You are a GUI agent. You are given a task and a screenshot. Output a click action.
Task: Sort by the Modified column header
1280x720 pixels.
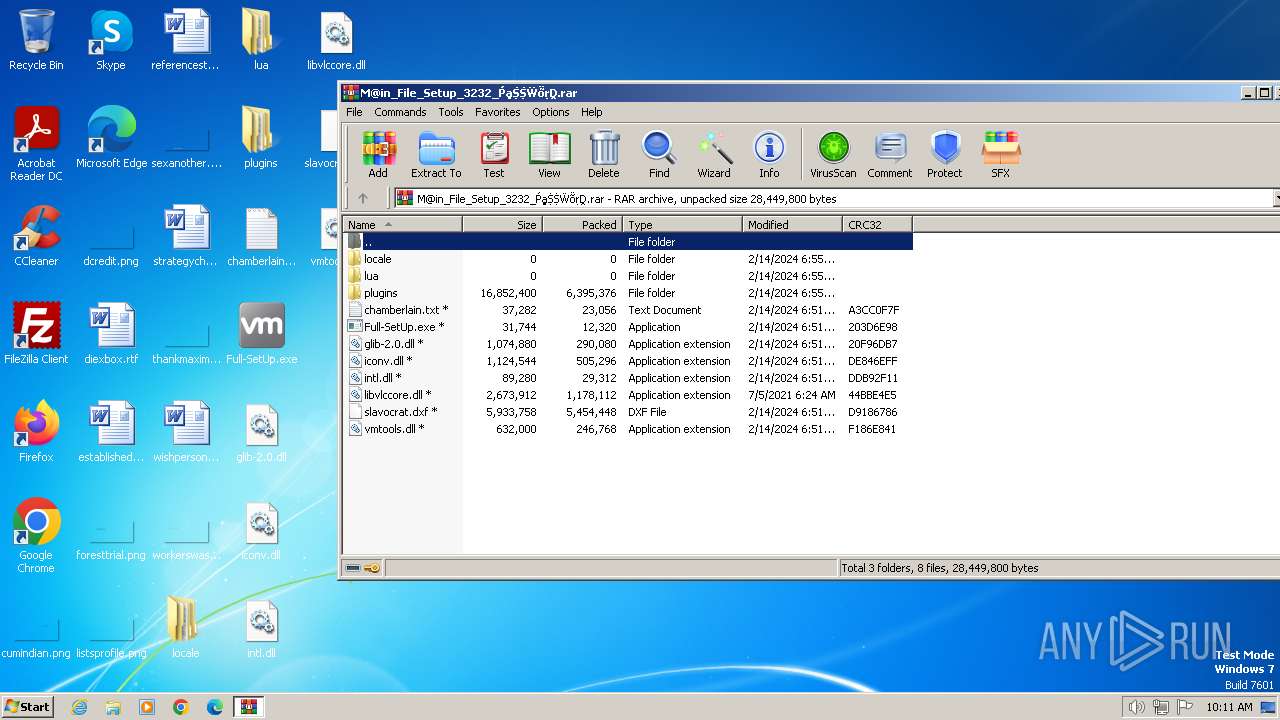[792, 225]
